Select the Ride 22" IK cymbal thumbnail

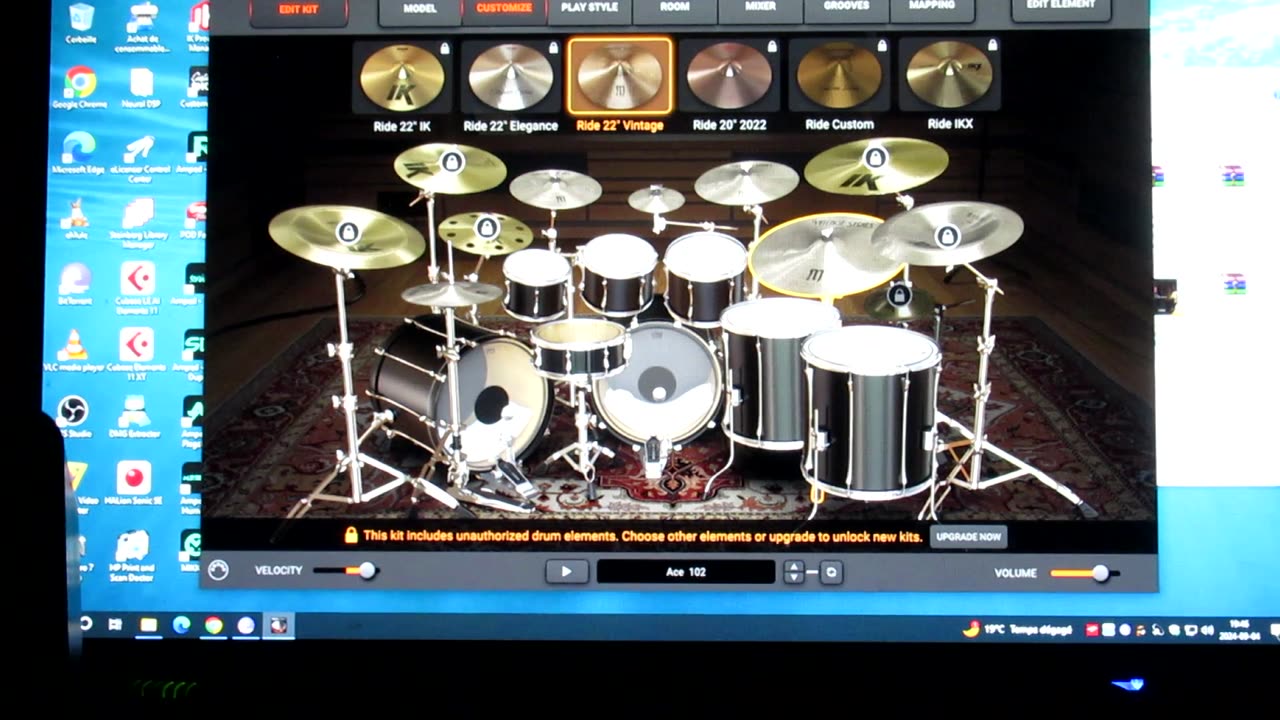pos(402,77)
